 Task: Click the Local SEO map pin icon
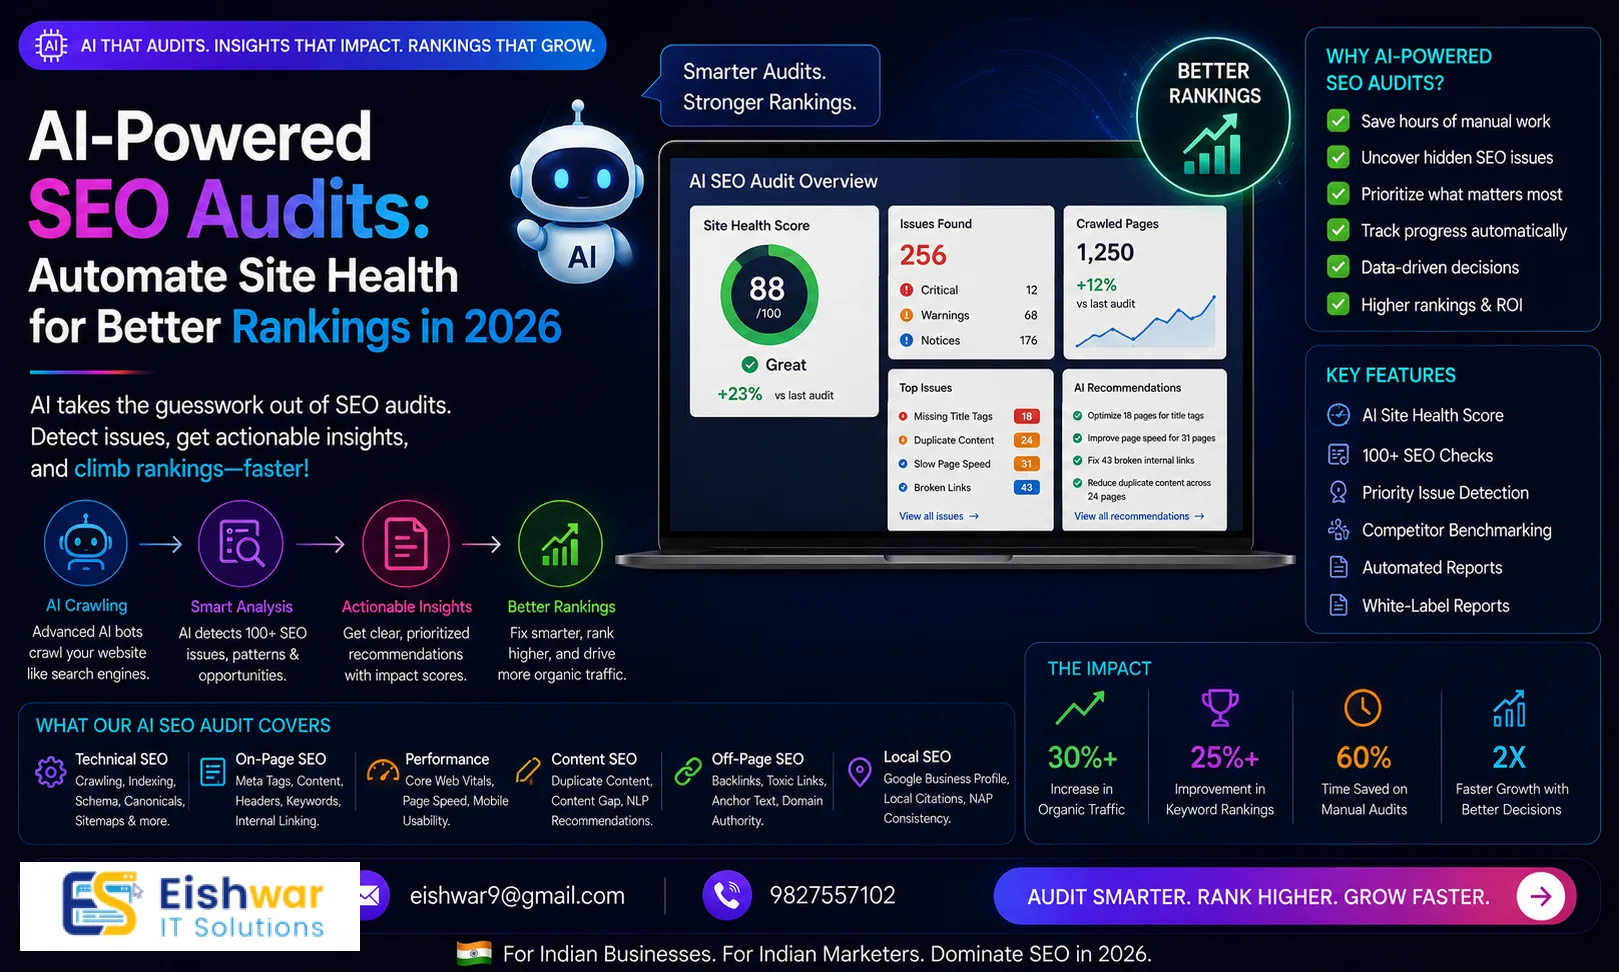click(859, 771)
